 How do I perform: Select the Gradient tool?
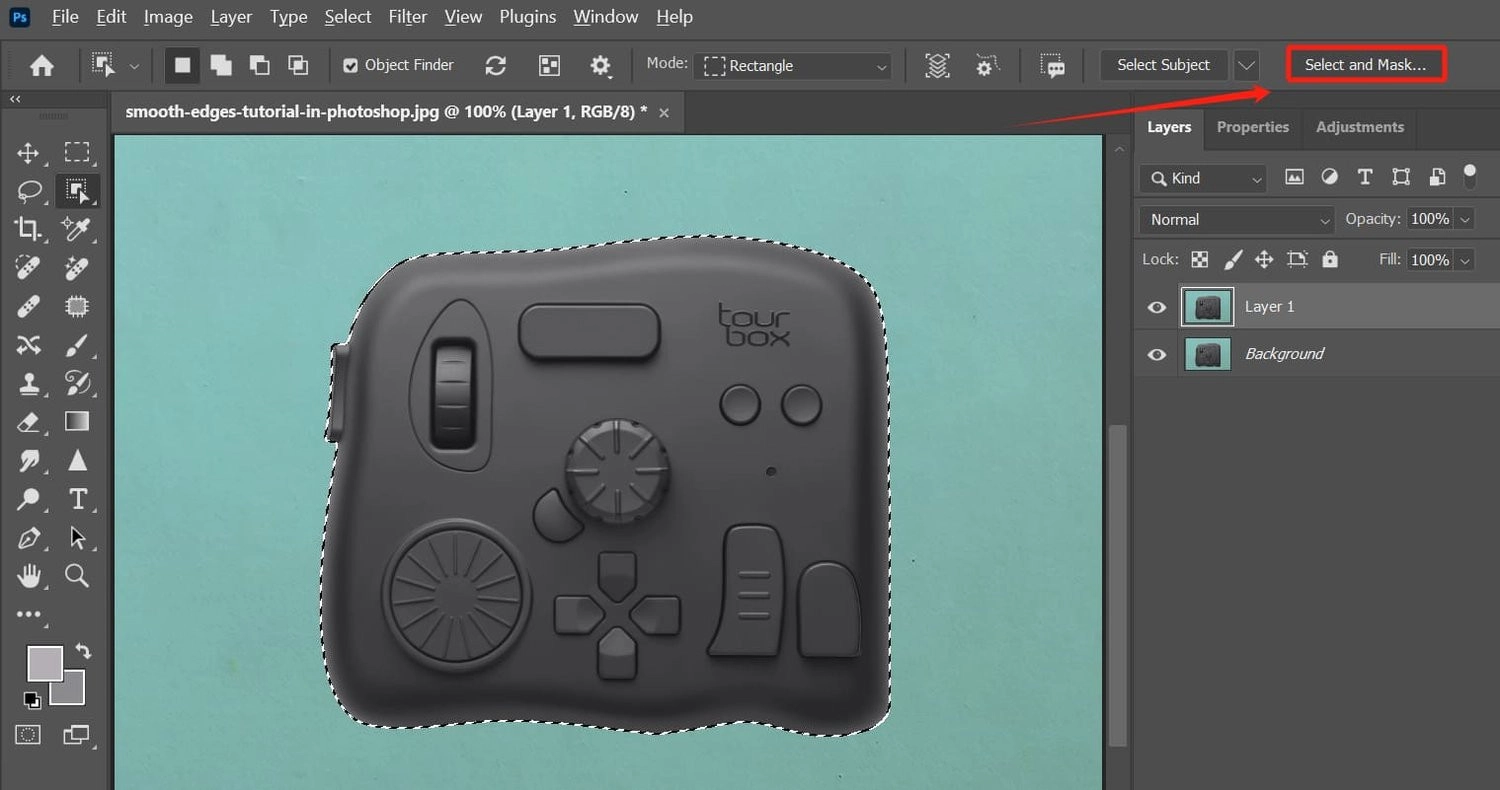[x=77, y=422]
